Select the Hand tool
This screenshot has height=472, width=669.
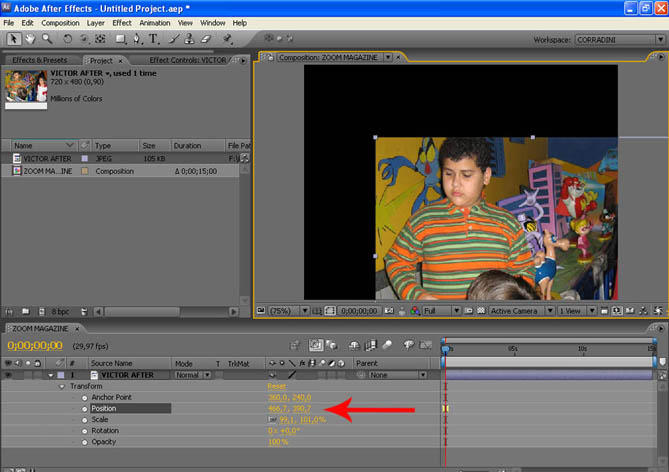pyautogui.click(x=30, y=39)
